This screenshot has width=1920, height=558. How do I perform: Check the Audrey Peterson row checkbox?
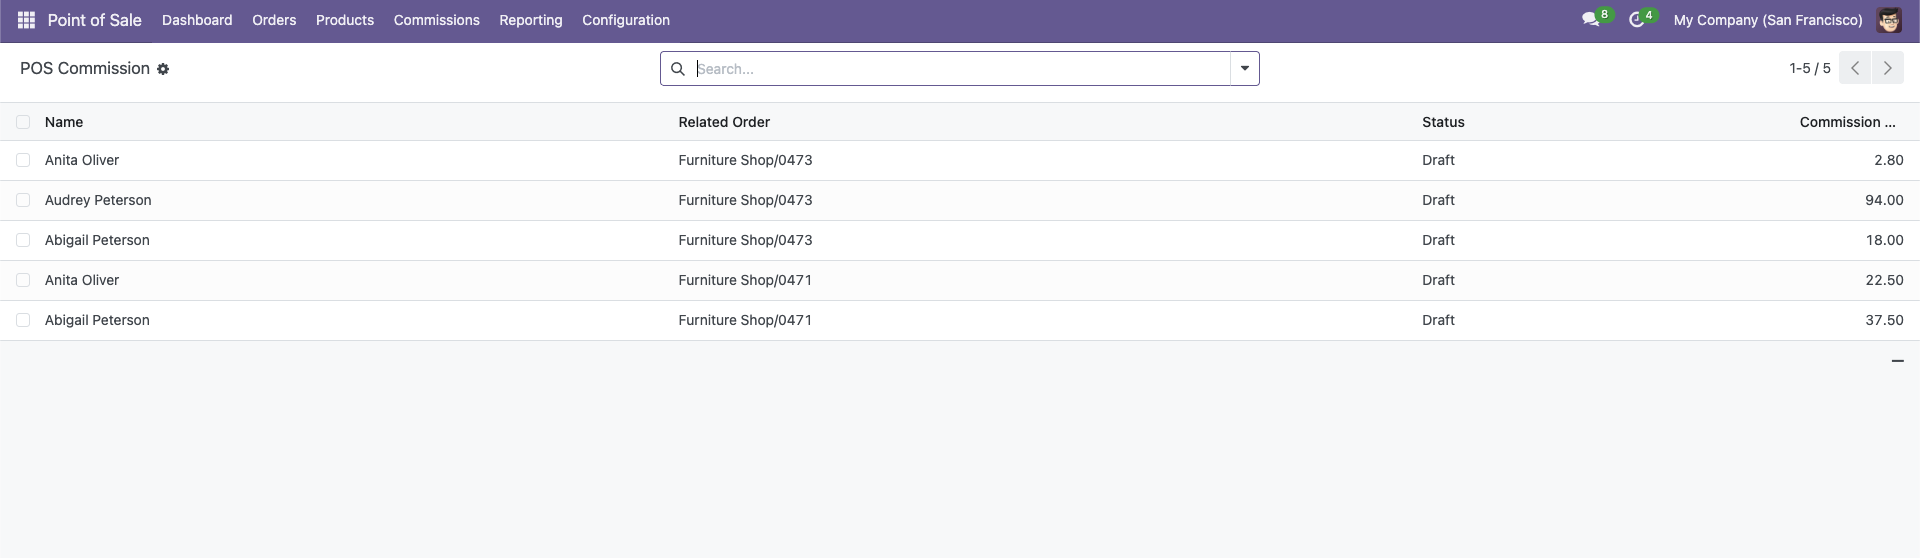[x=23, y=200]
